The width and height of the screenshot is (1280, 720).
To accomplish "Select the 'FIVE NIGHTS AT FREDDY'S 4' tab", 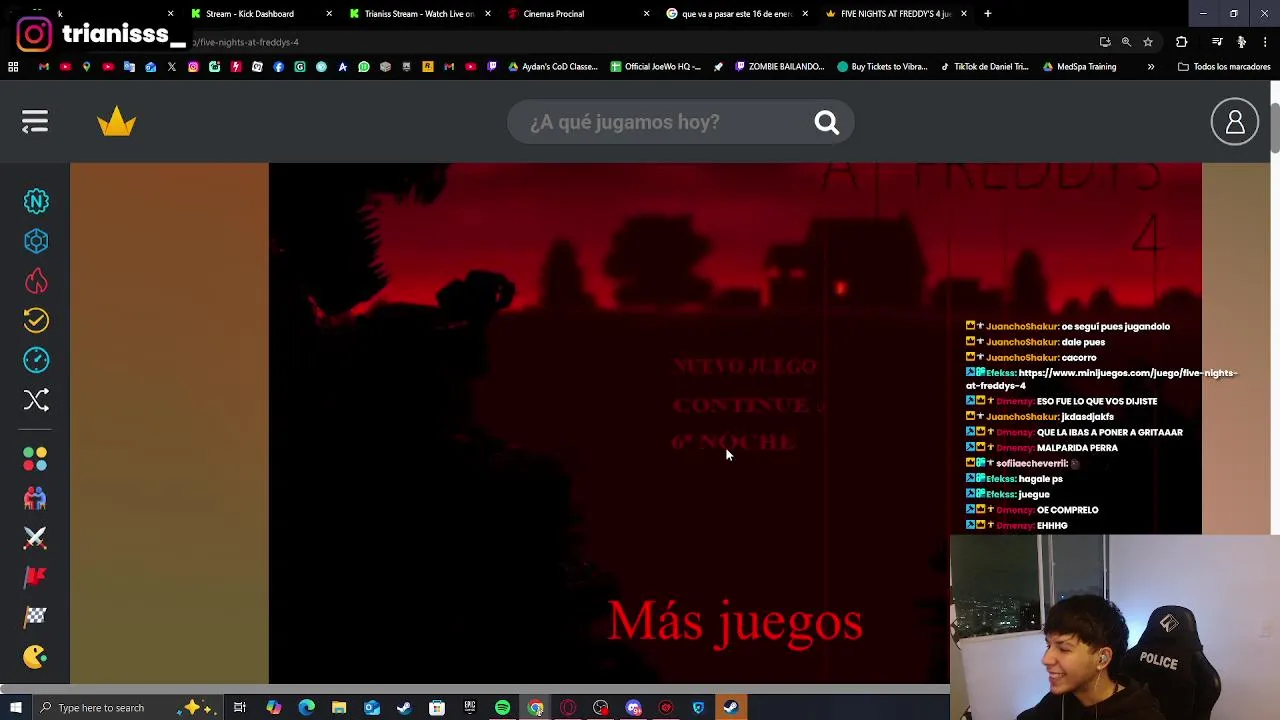I will point(895,14).
